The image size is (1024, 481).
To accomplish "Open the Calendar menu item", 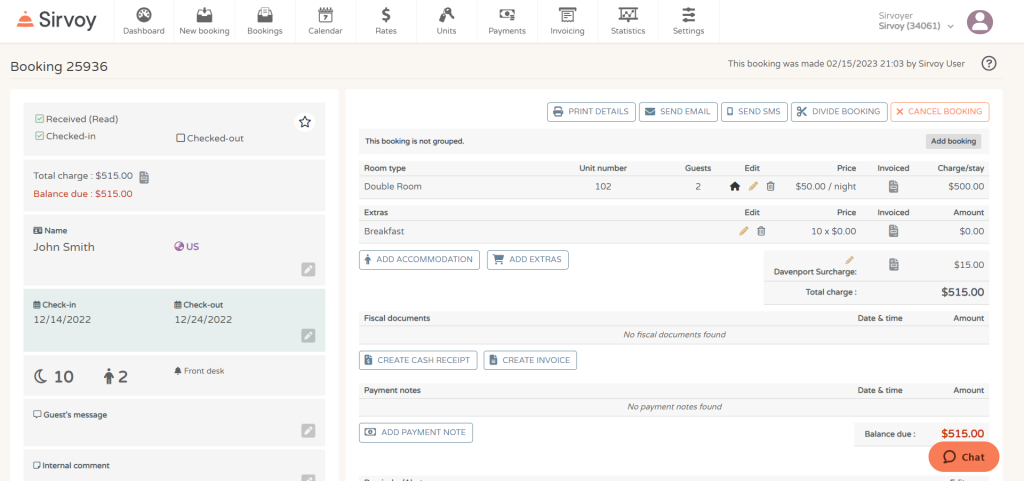I will tap(325, 22).
